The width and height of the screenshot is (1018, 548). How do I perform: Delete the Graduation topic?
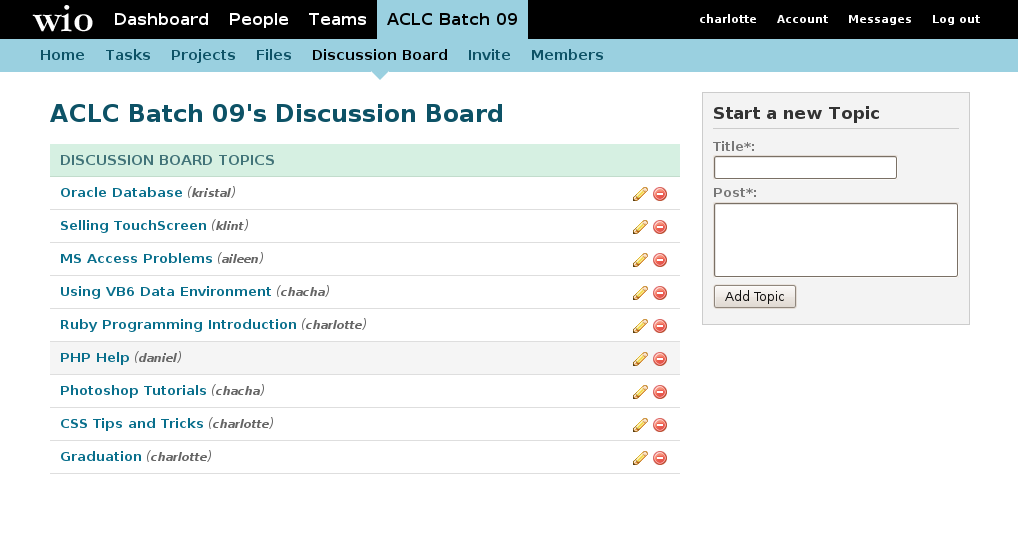point(660,458)
